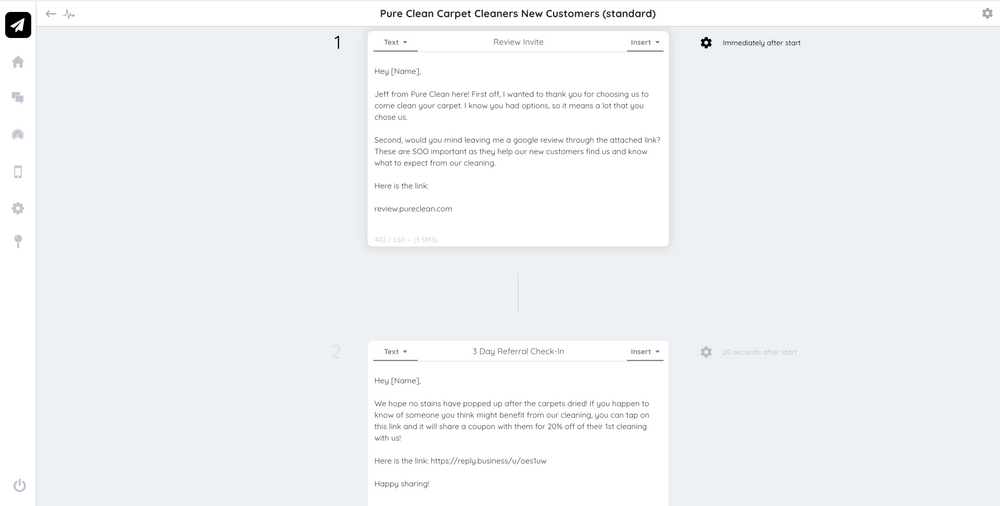Image resolution: width=1000 pixels, height=506 pixels.
Task: Click the mobile phone icon in sidebar
Action: (18, 171)
